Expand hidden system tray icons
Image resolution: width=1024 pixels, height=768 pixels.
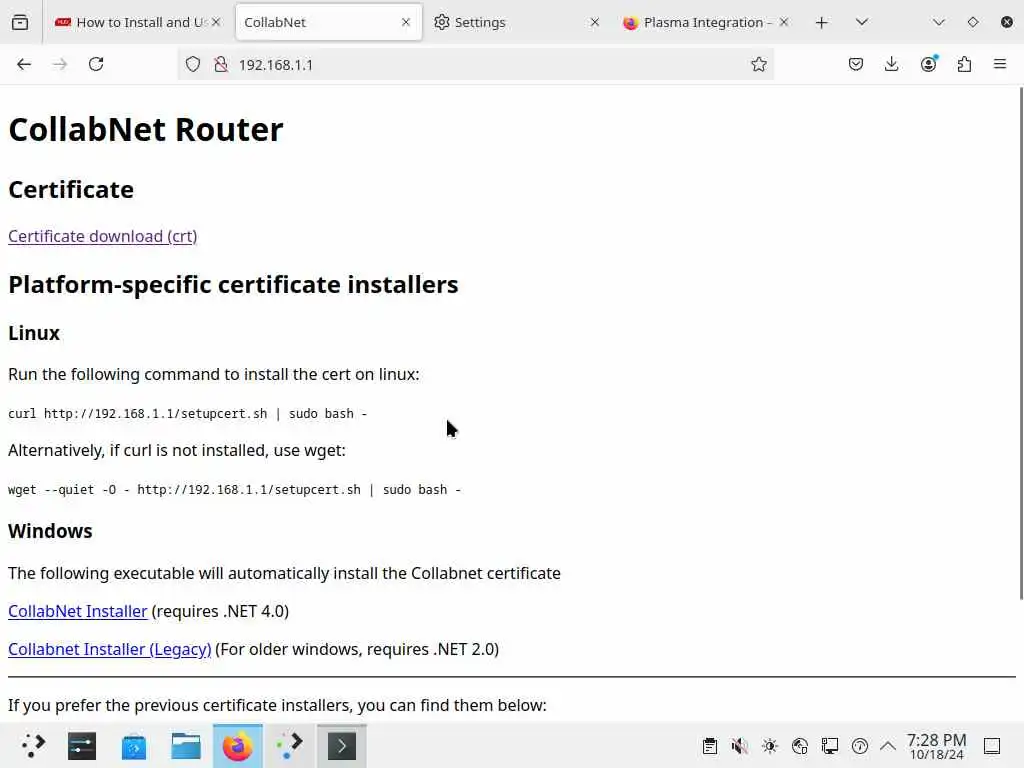[888, 746]
